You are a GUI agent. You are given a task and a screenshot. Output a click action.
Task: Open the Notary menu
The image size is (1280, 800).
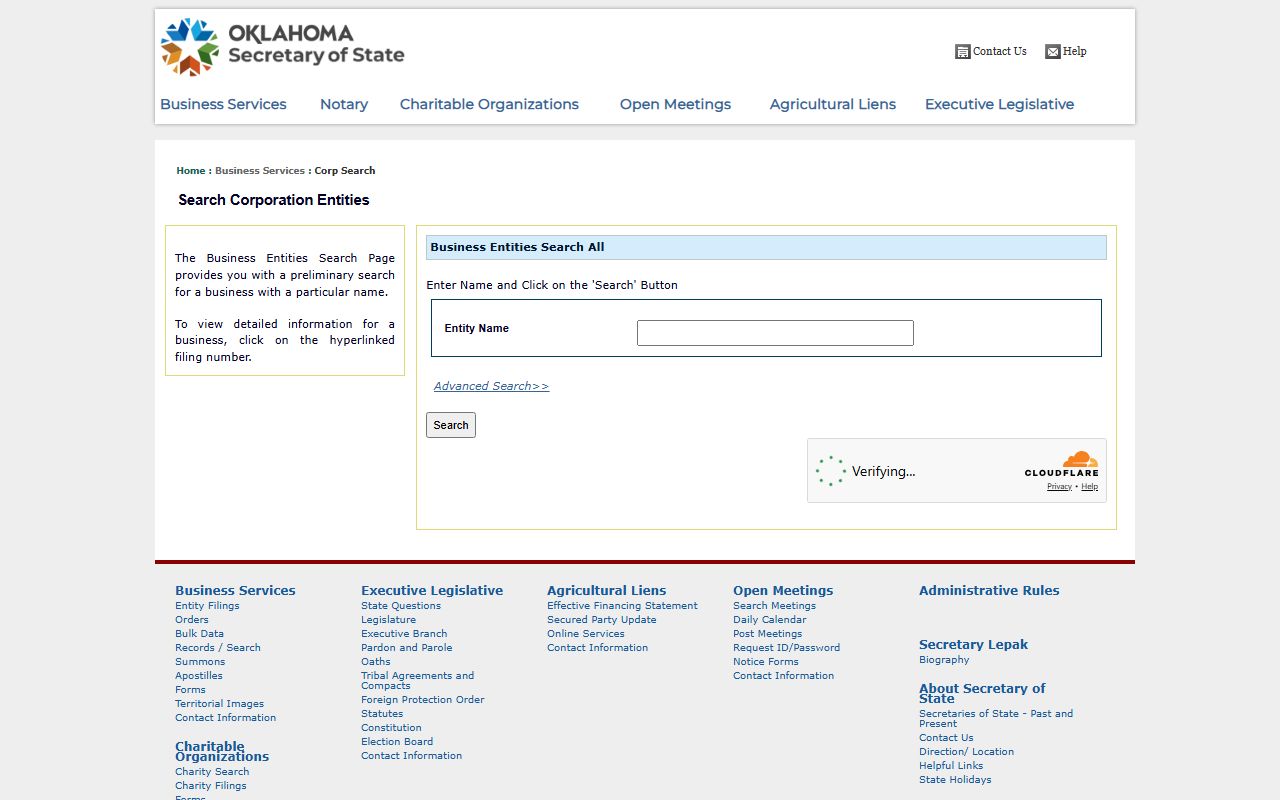click(344, 104)
